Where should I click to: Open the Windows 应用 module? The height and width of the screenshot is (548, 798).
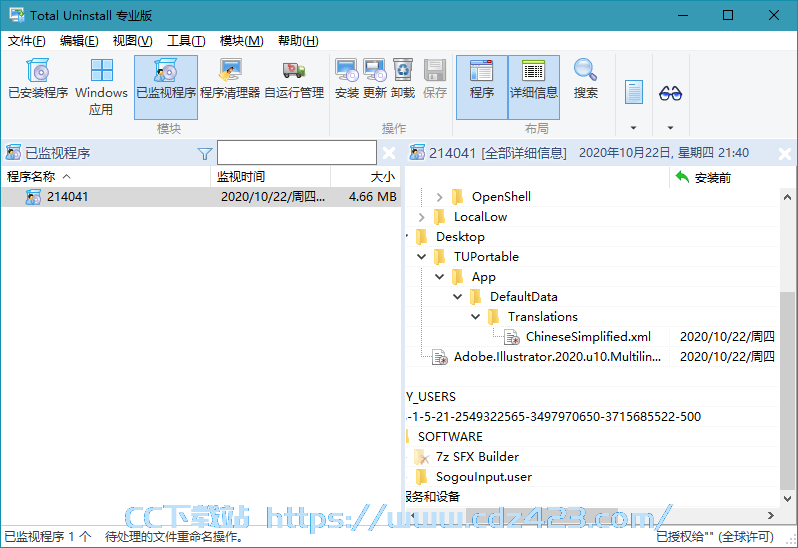(x=101, y=87)
